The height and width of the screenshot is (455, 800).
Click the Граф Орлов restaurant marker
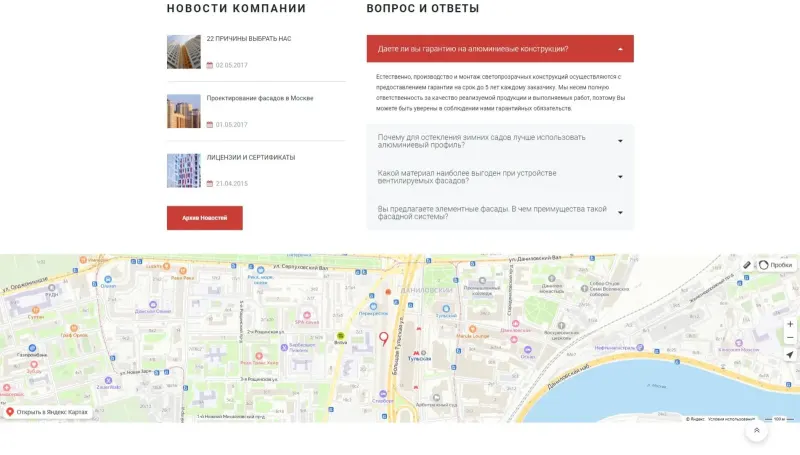click(74, 328)
